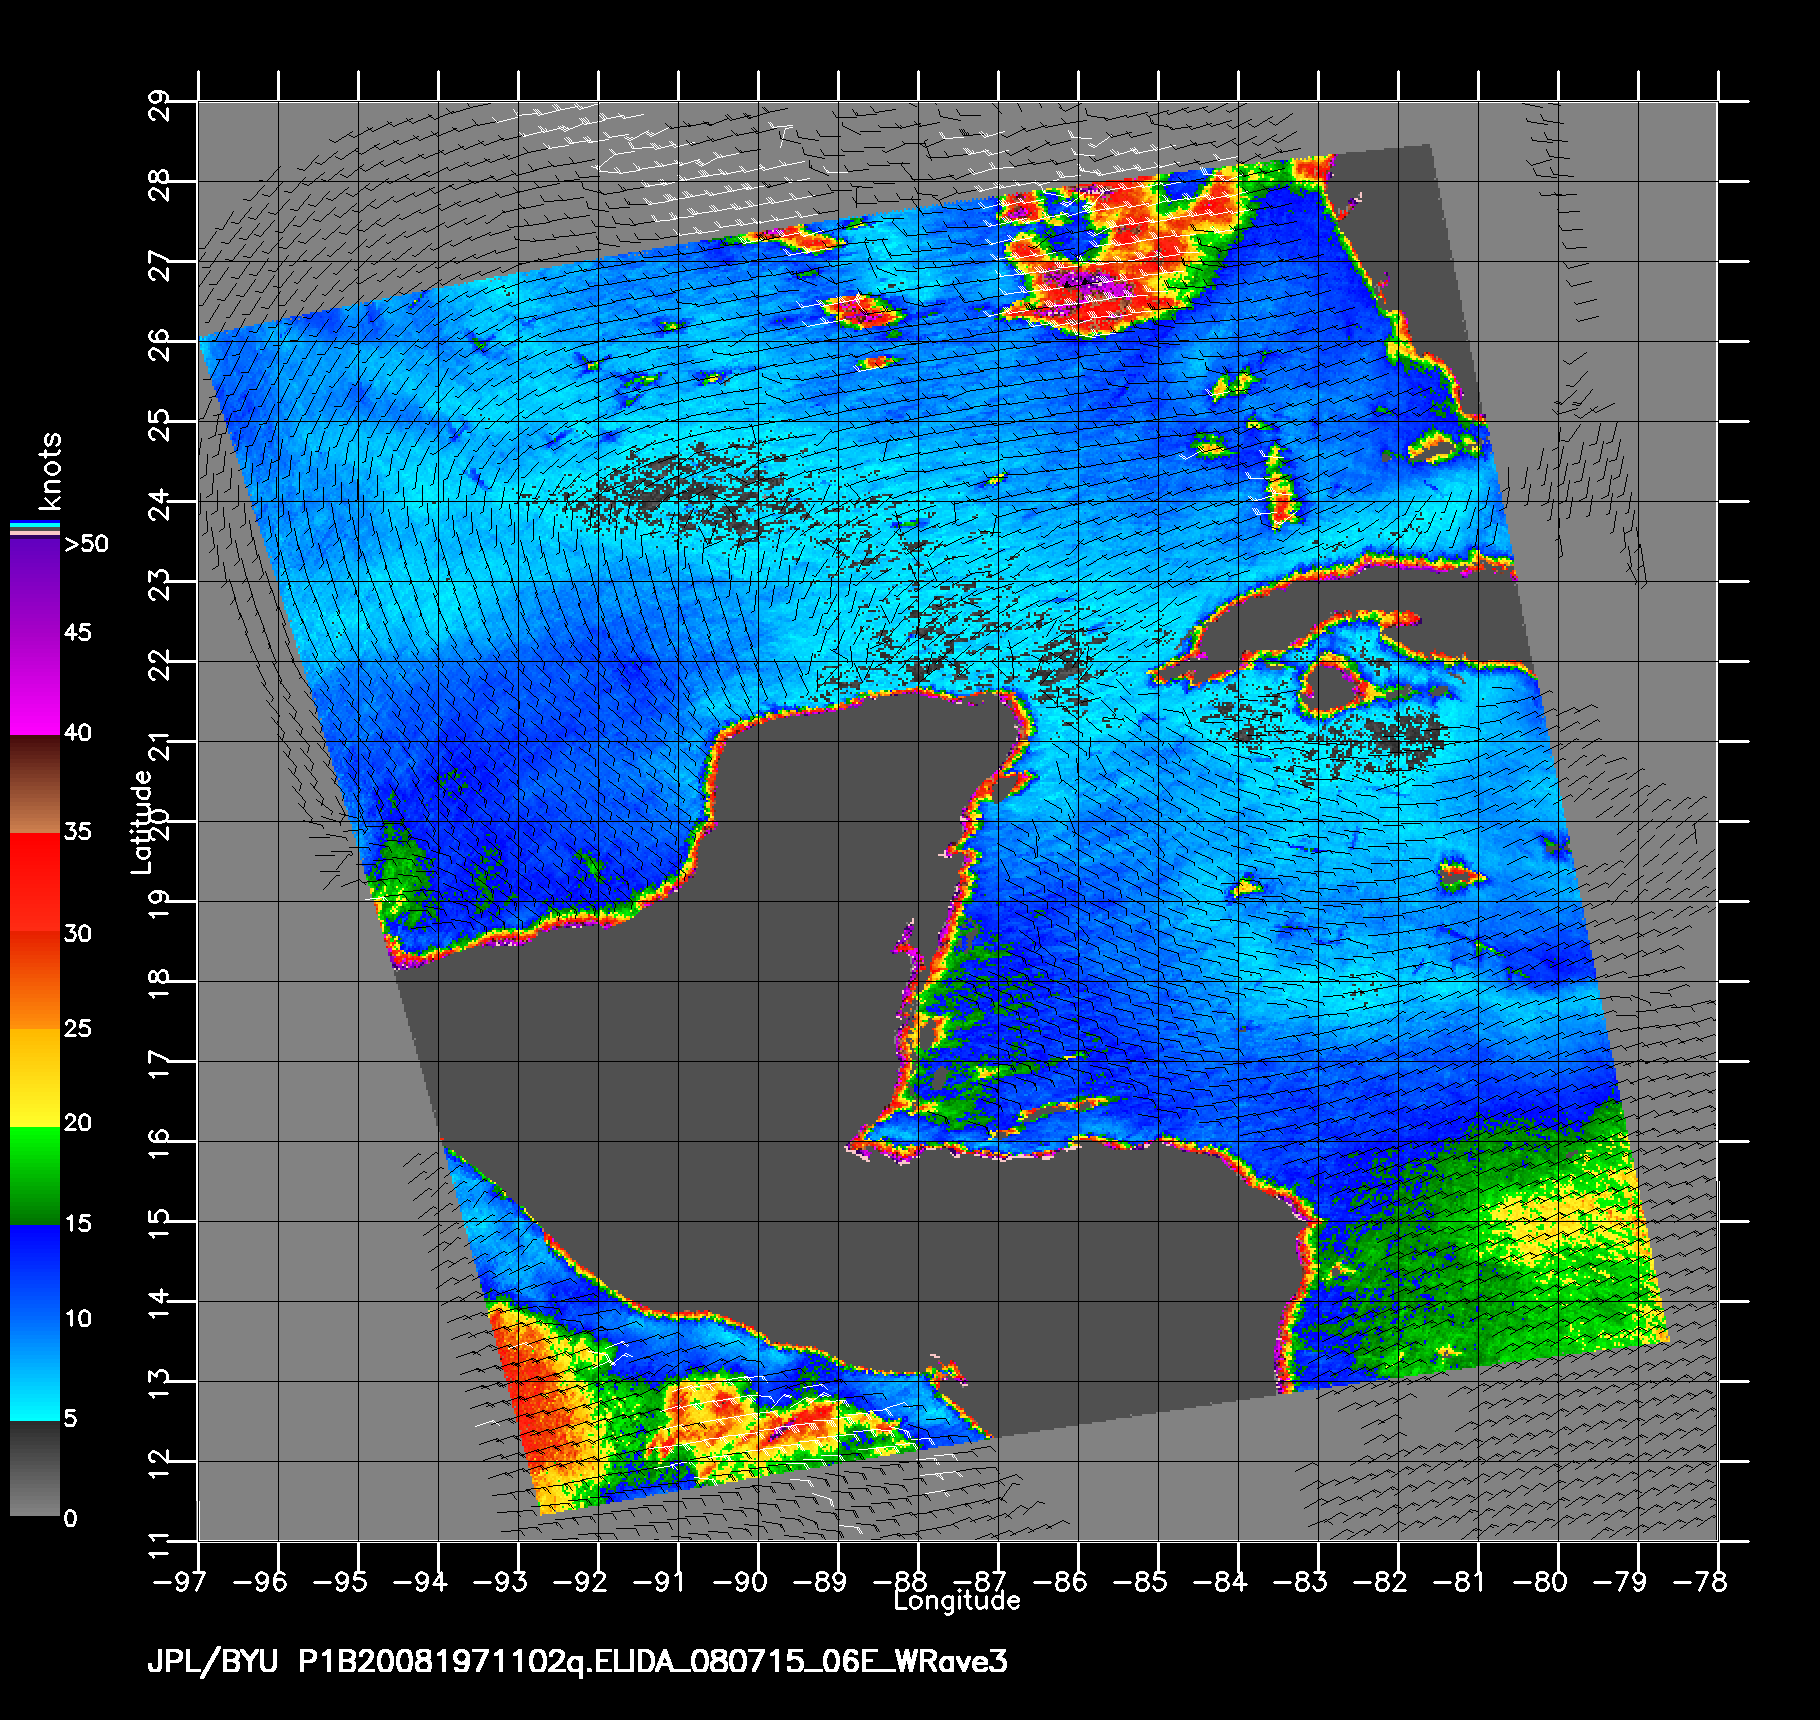
Task: Click the '10' colorbar tick label
Action: (78, 1318)
